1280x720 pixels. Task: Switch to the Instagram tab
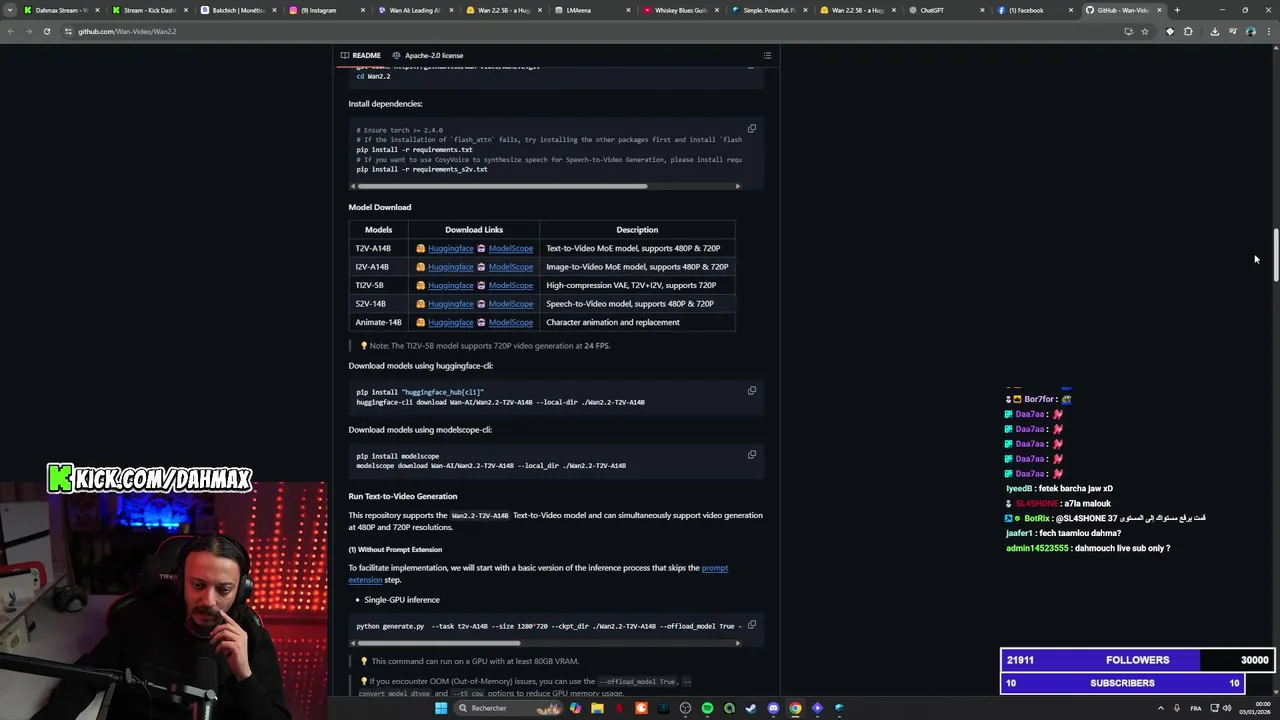pyautogui.click(x=326, y=10)
